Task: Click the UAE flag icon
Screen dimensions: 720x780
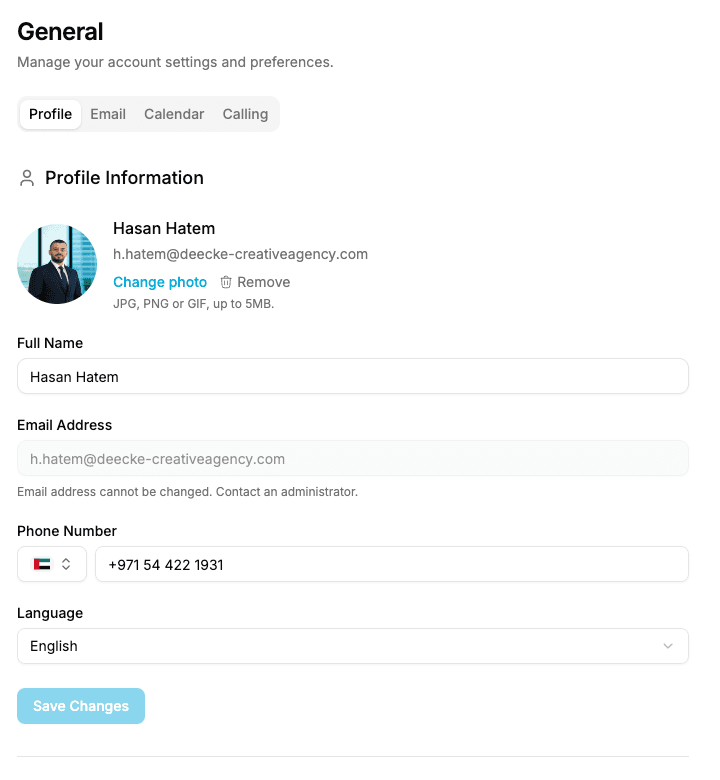Action: pyautogui.click(x=42, y=564)
